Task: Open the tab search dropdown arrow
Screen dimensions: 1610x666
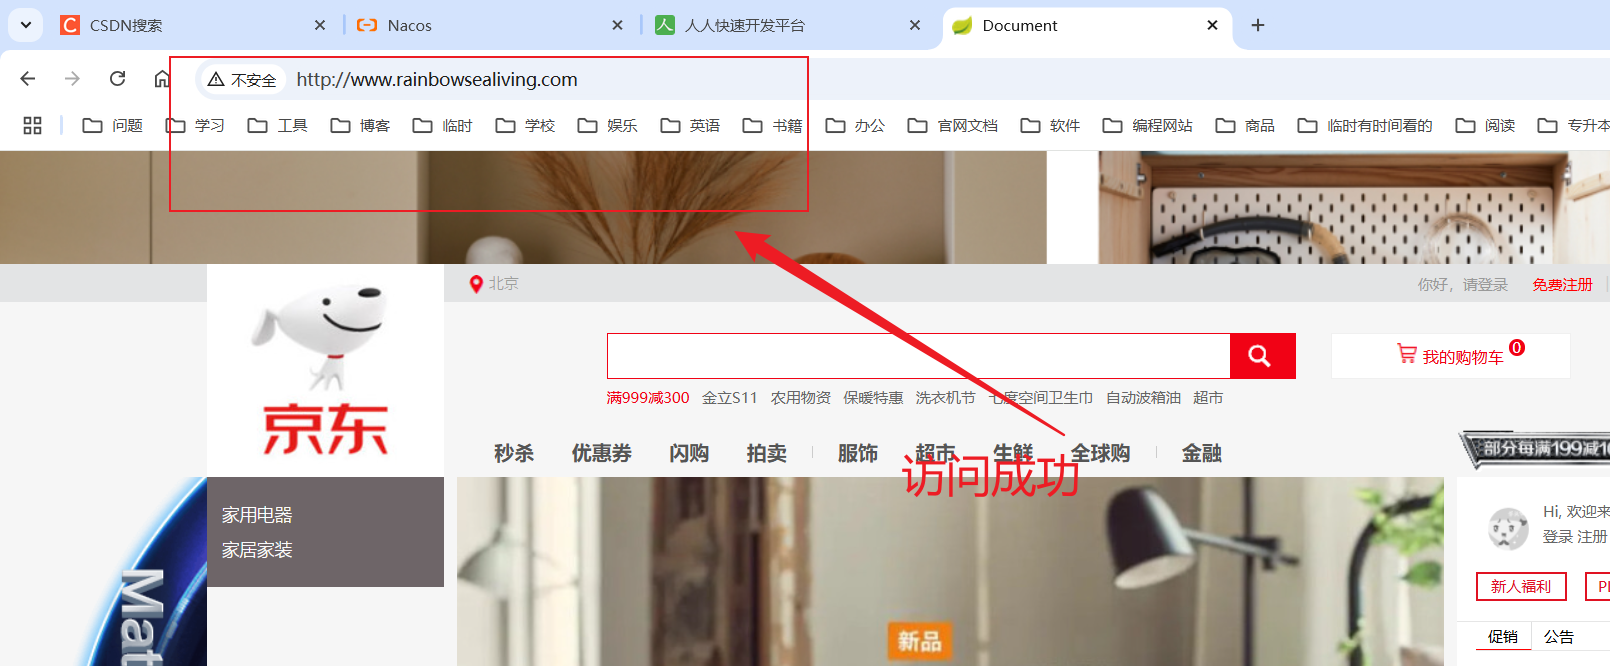Action: [26, 25]
